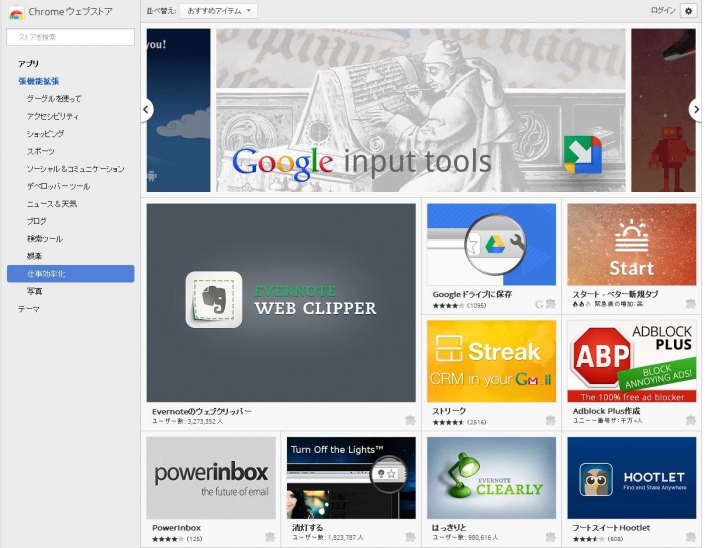Select the 拡張機能 category

pyautogui.click(x=39, y=81)
